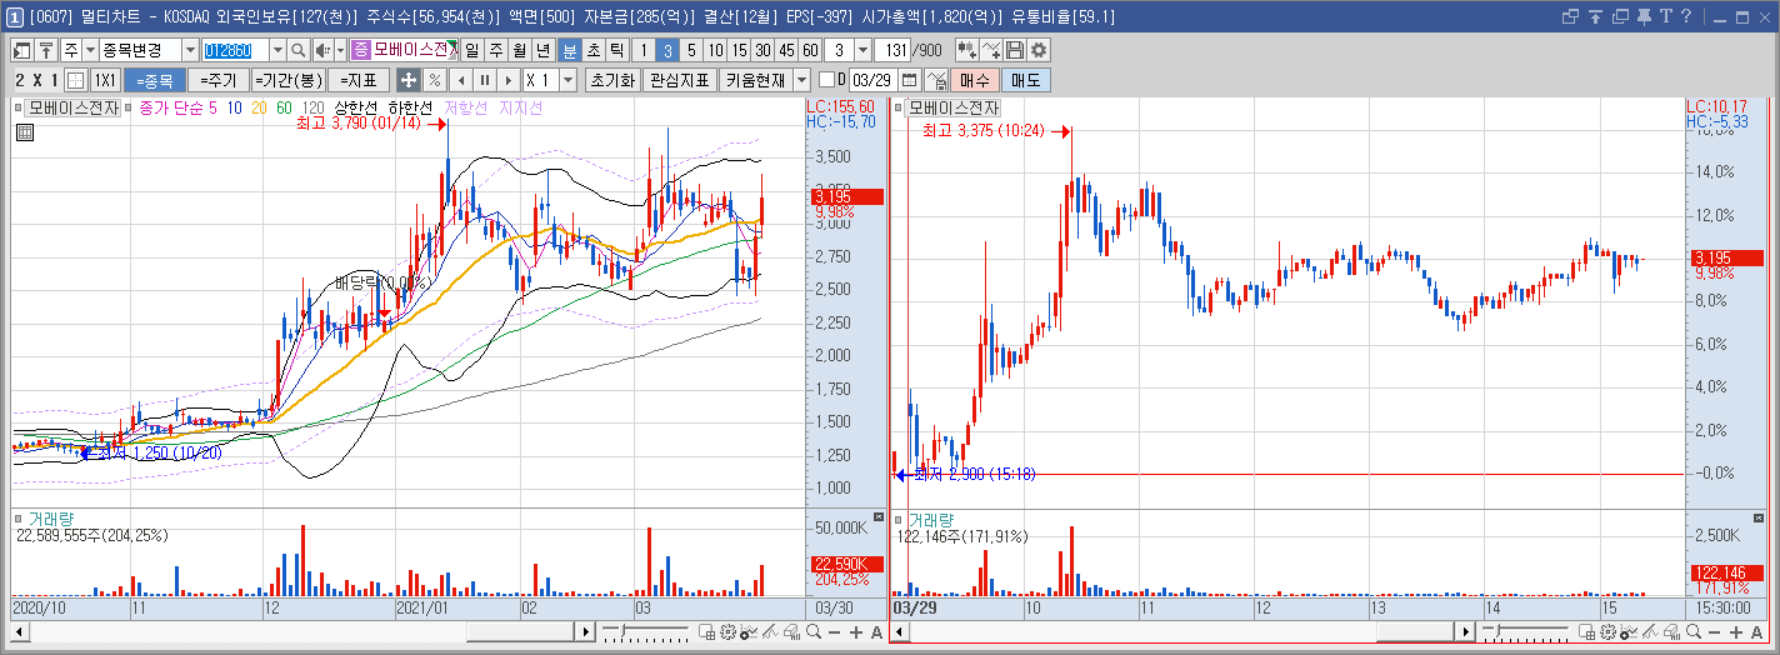Open the calendar date picker icon
1780x655 pixels.
click(909, 80)
